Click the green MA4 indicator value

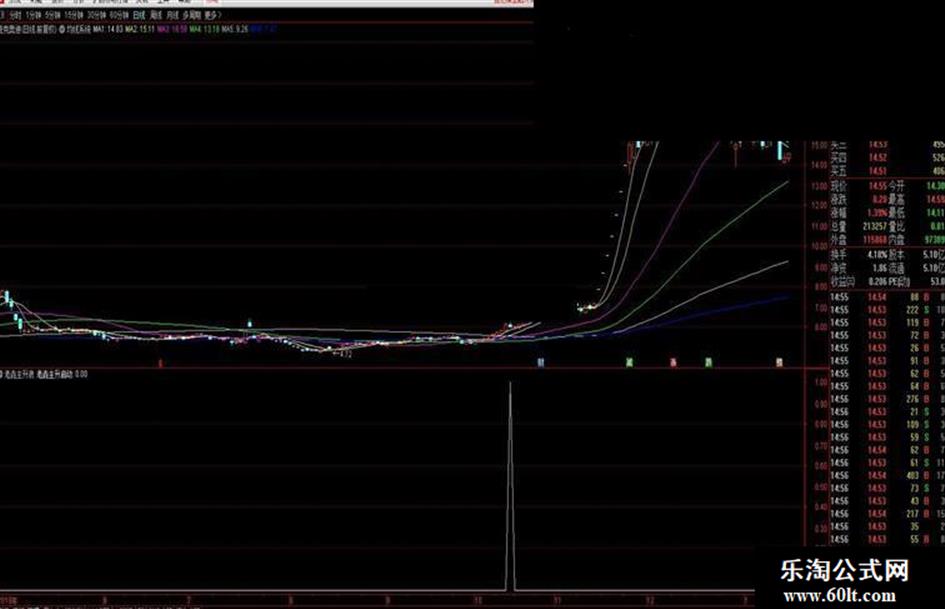(204, 29)
